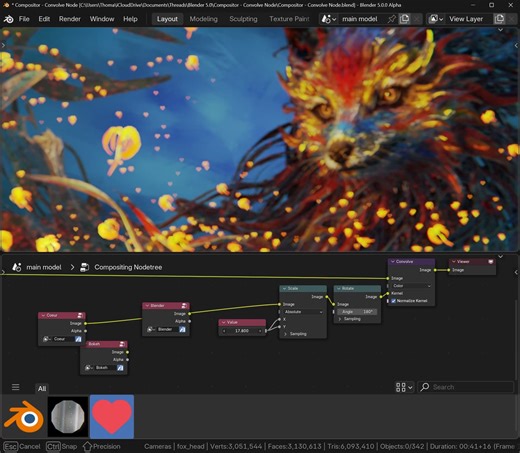The width and height of the screenshot is (520, 453).
Task: Open the image browse icon in the Coeur node
Action: pyautogui.click(x=47, y=339)
